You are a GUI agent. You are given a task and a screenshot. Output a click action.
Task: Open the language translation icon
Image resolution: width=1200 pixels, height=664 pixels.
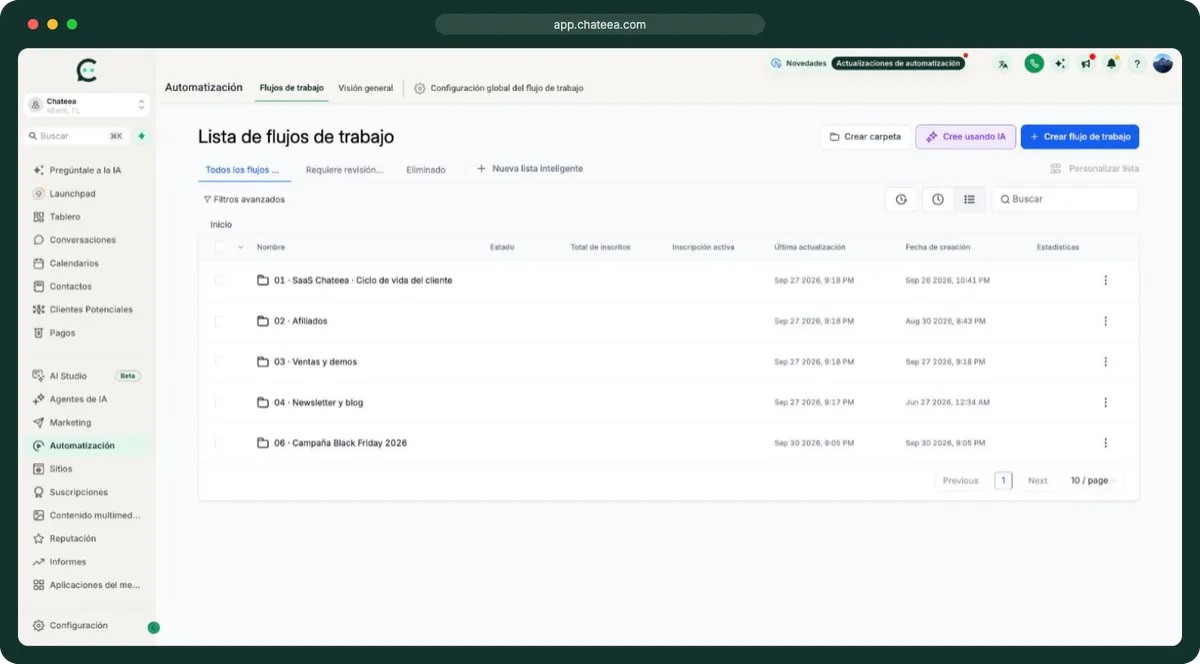point(1003,64)
